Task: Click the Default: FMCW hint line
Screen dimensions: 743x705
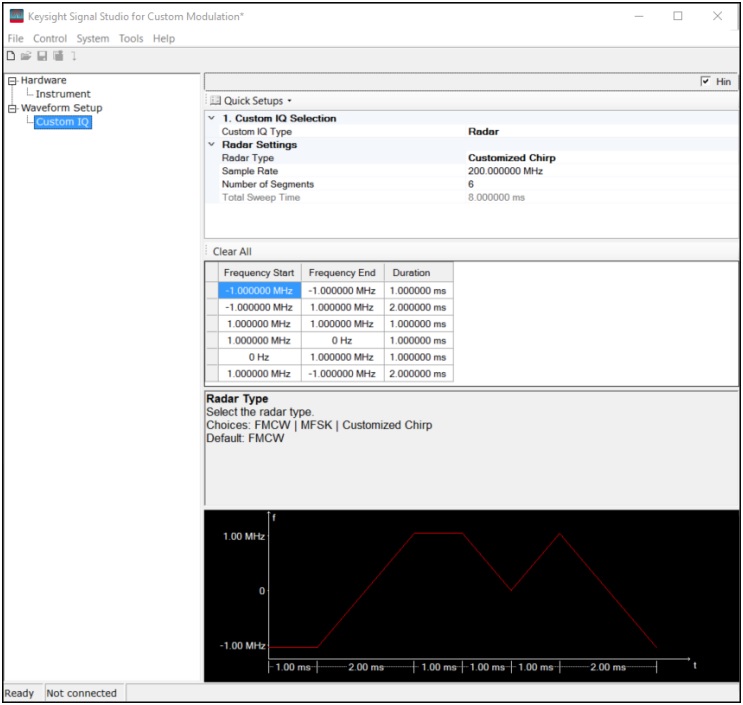Action: (x=245, y=438)
